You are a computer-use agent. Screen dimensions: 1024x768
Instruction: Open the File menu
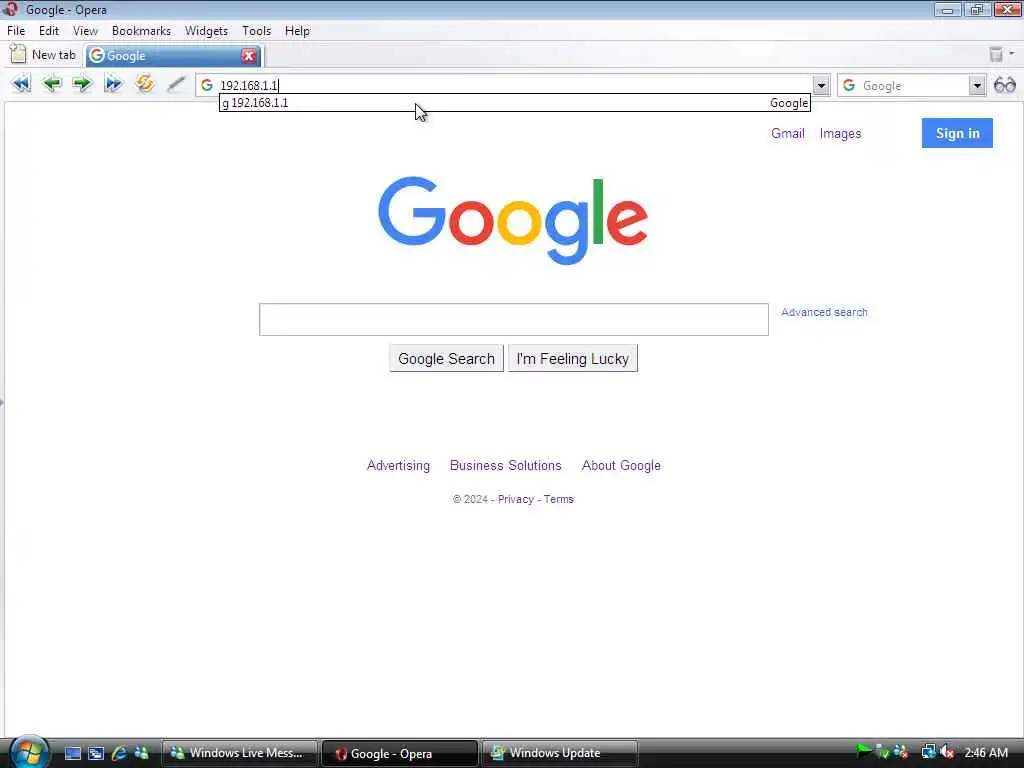[x=16, y=31]
